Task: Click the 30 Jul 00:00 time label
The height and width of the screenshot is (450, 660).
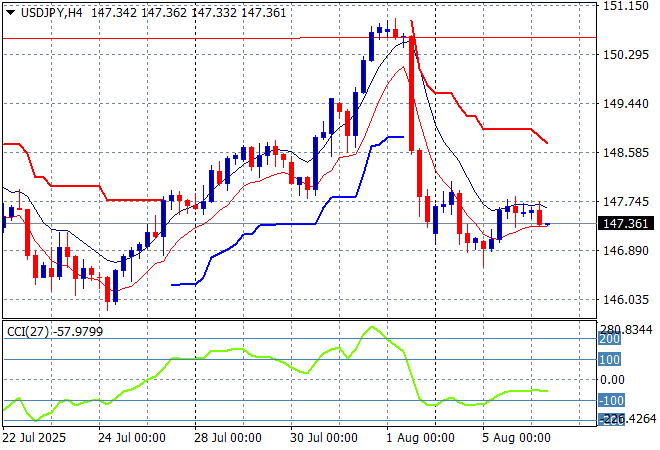Action: click(x=324, y=438)
